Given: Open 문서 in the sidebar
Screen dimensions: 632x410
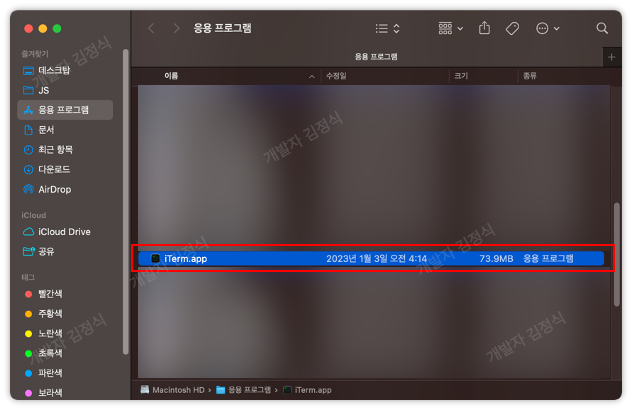Looking at the screenshot, I should [x=65, y=130].
